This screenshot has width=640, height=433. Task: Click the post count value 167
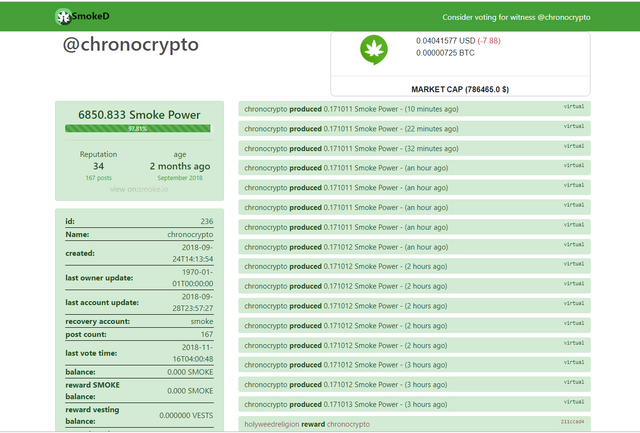tap(207, 334)
